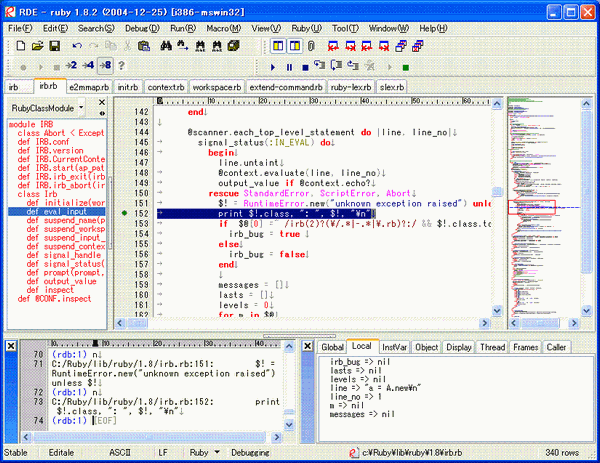Click the editor vertical scroll down arrow
Viewport: 600px width, 463px height.
497,311
